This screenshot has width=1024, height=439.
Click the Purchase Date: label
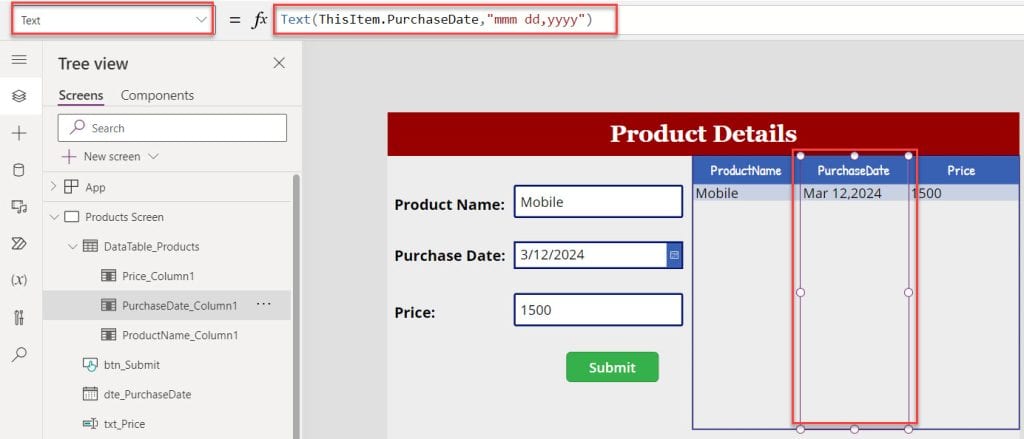point(450,255)
